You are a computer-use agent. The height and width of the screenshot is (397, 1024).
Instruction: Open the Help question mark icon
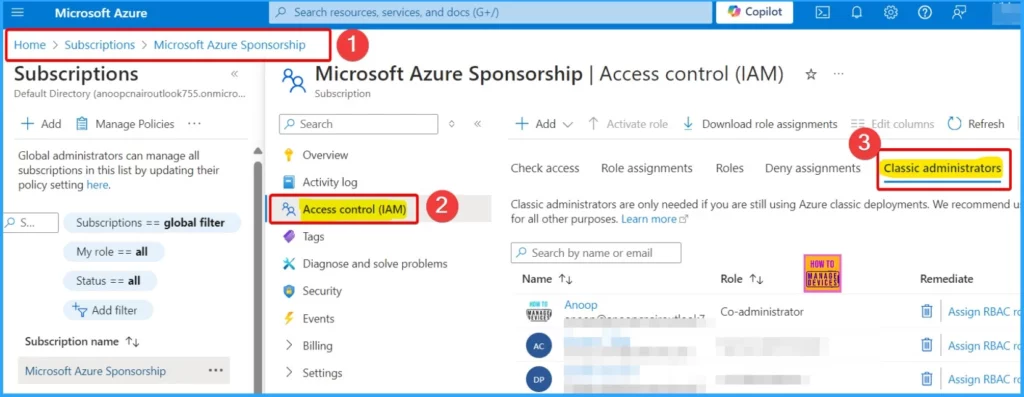[925, 12]
